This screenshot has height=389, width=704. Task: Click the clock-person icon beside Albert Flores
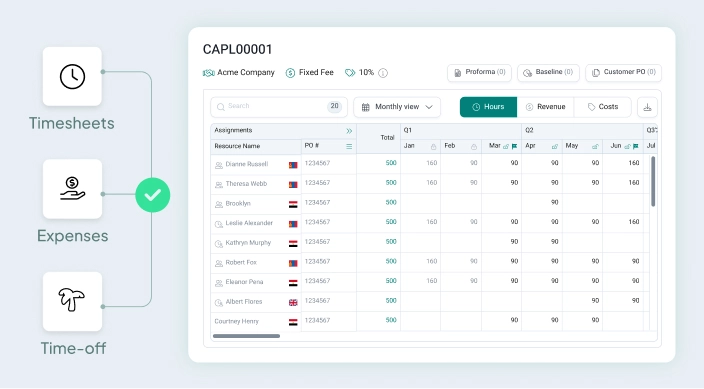(219, 303)
